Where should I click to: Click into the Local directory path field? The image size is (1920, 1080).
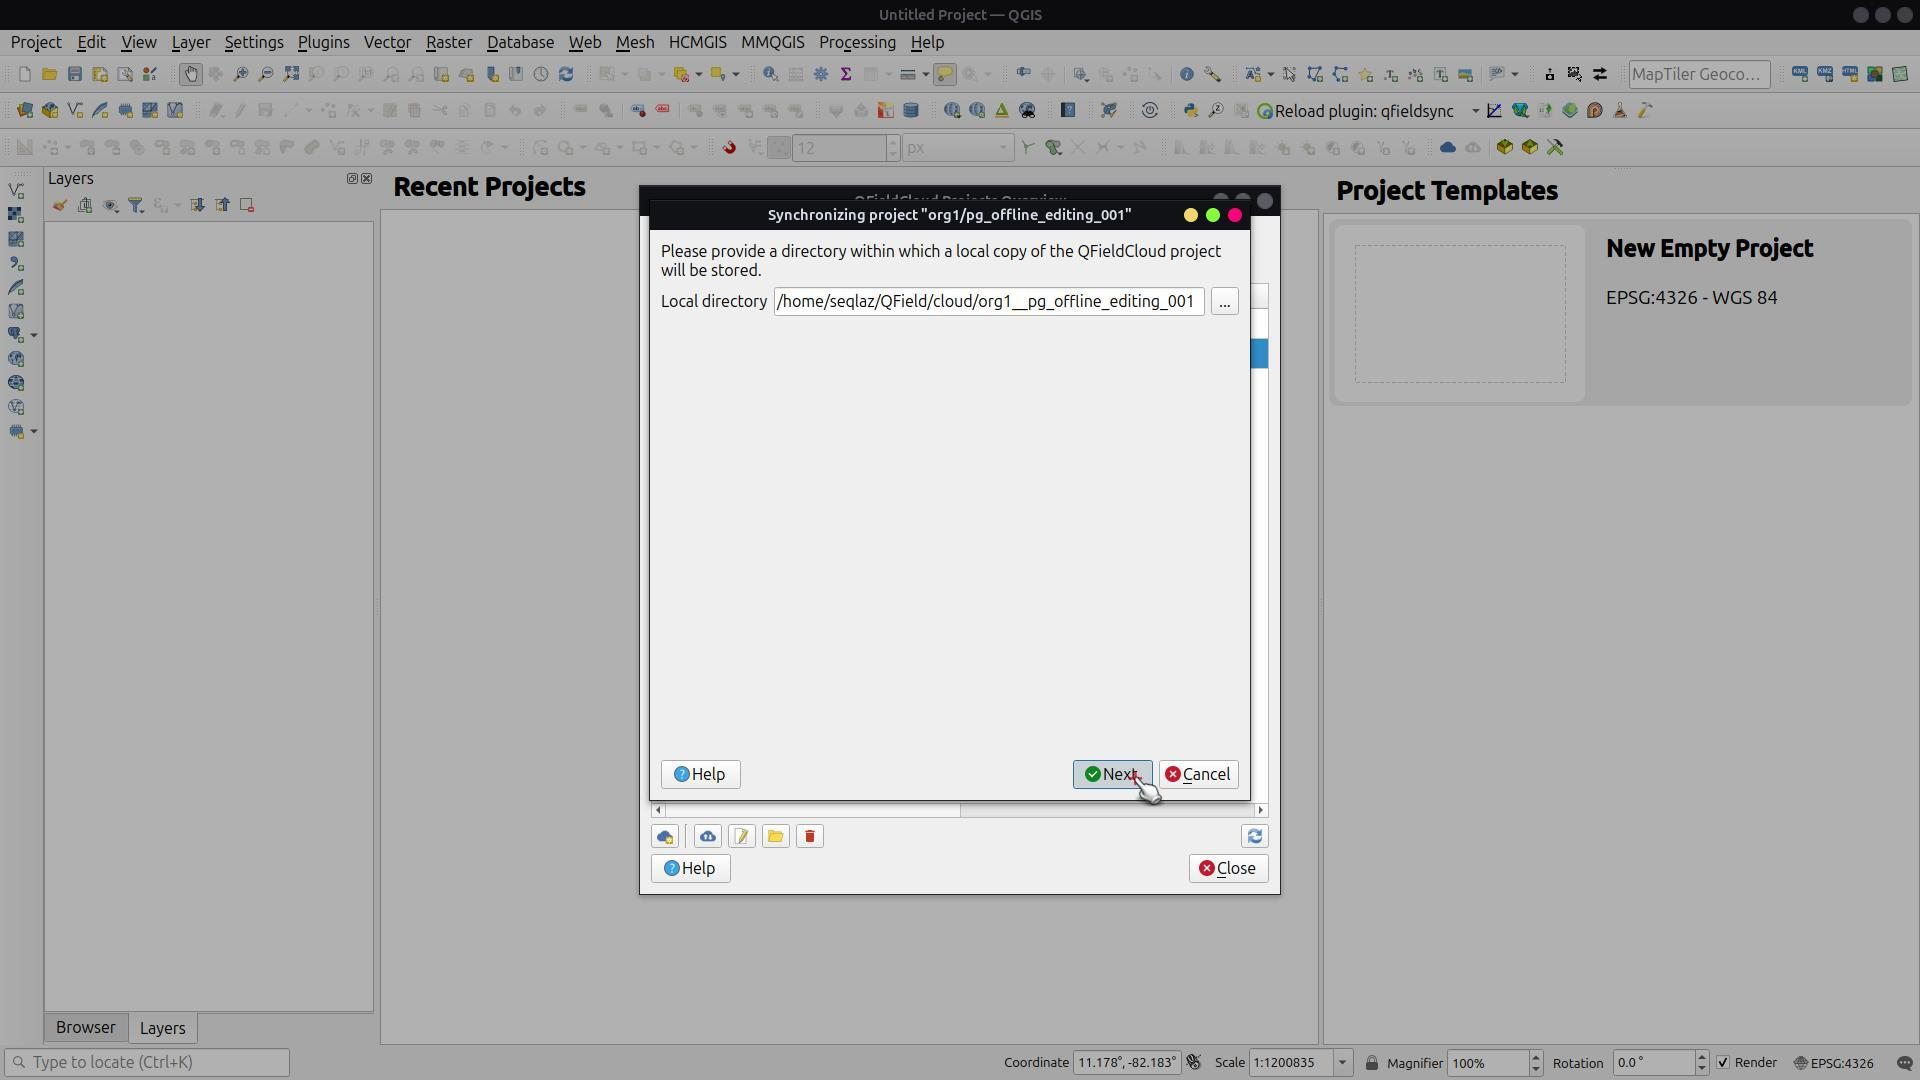987,301
